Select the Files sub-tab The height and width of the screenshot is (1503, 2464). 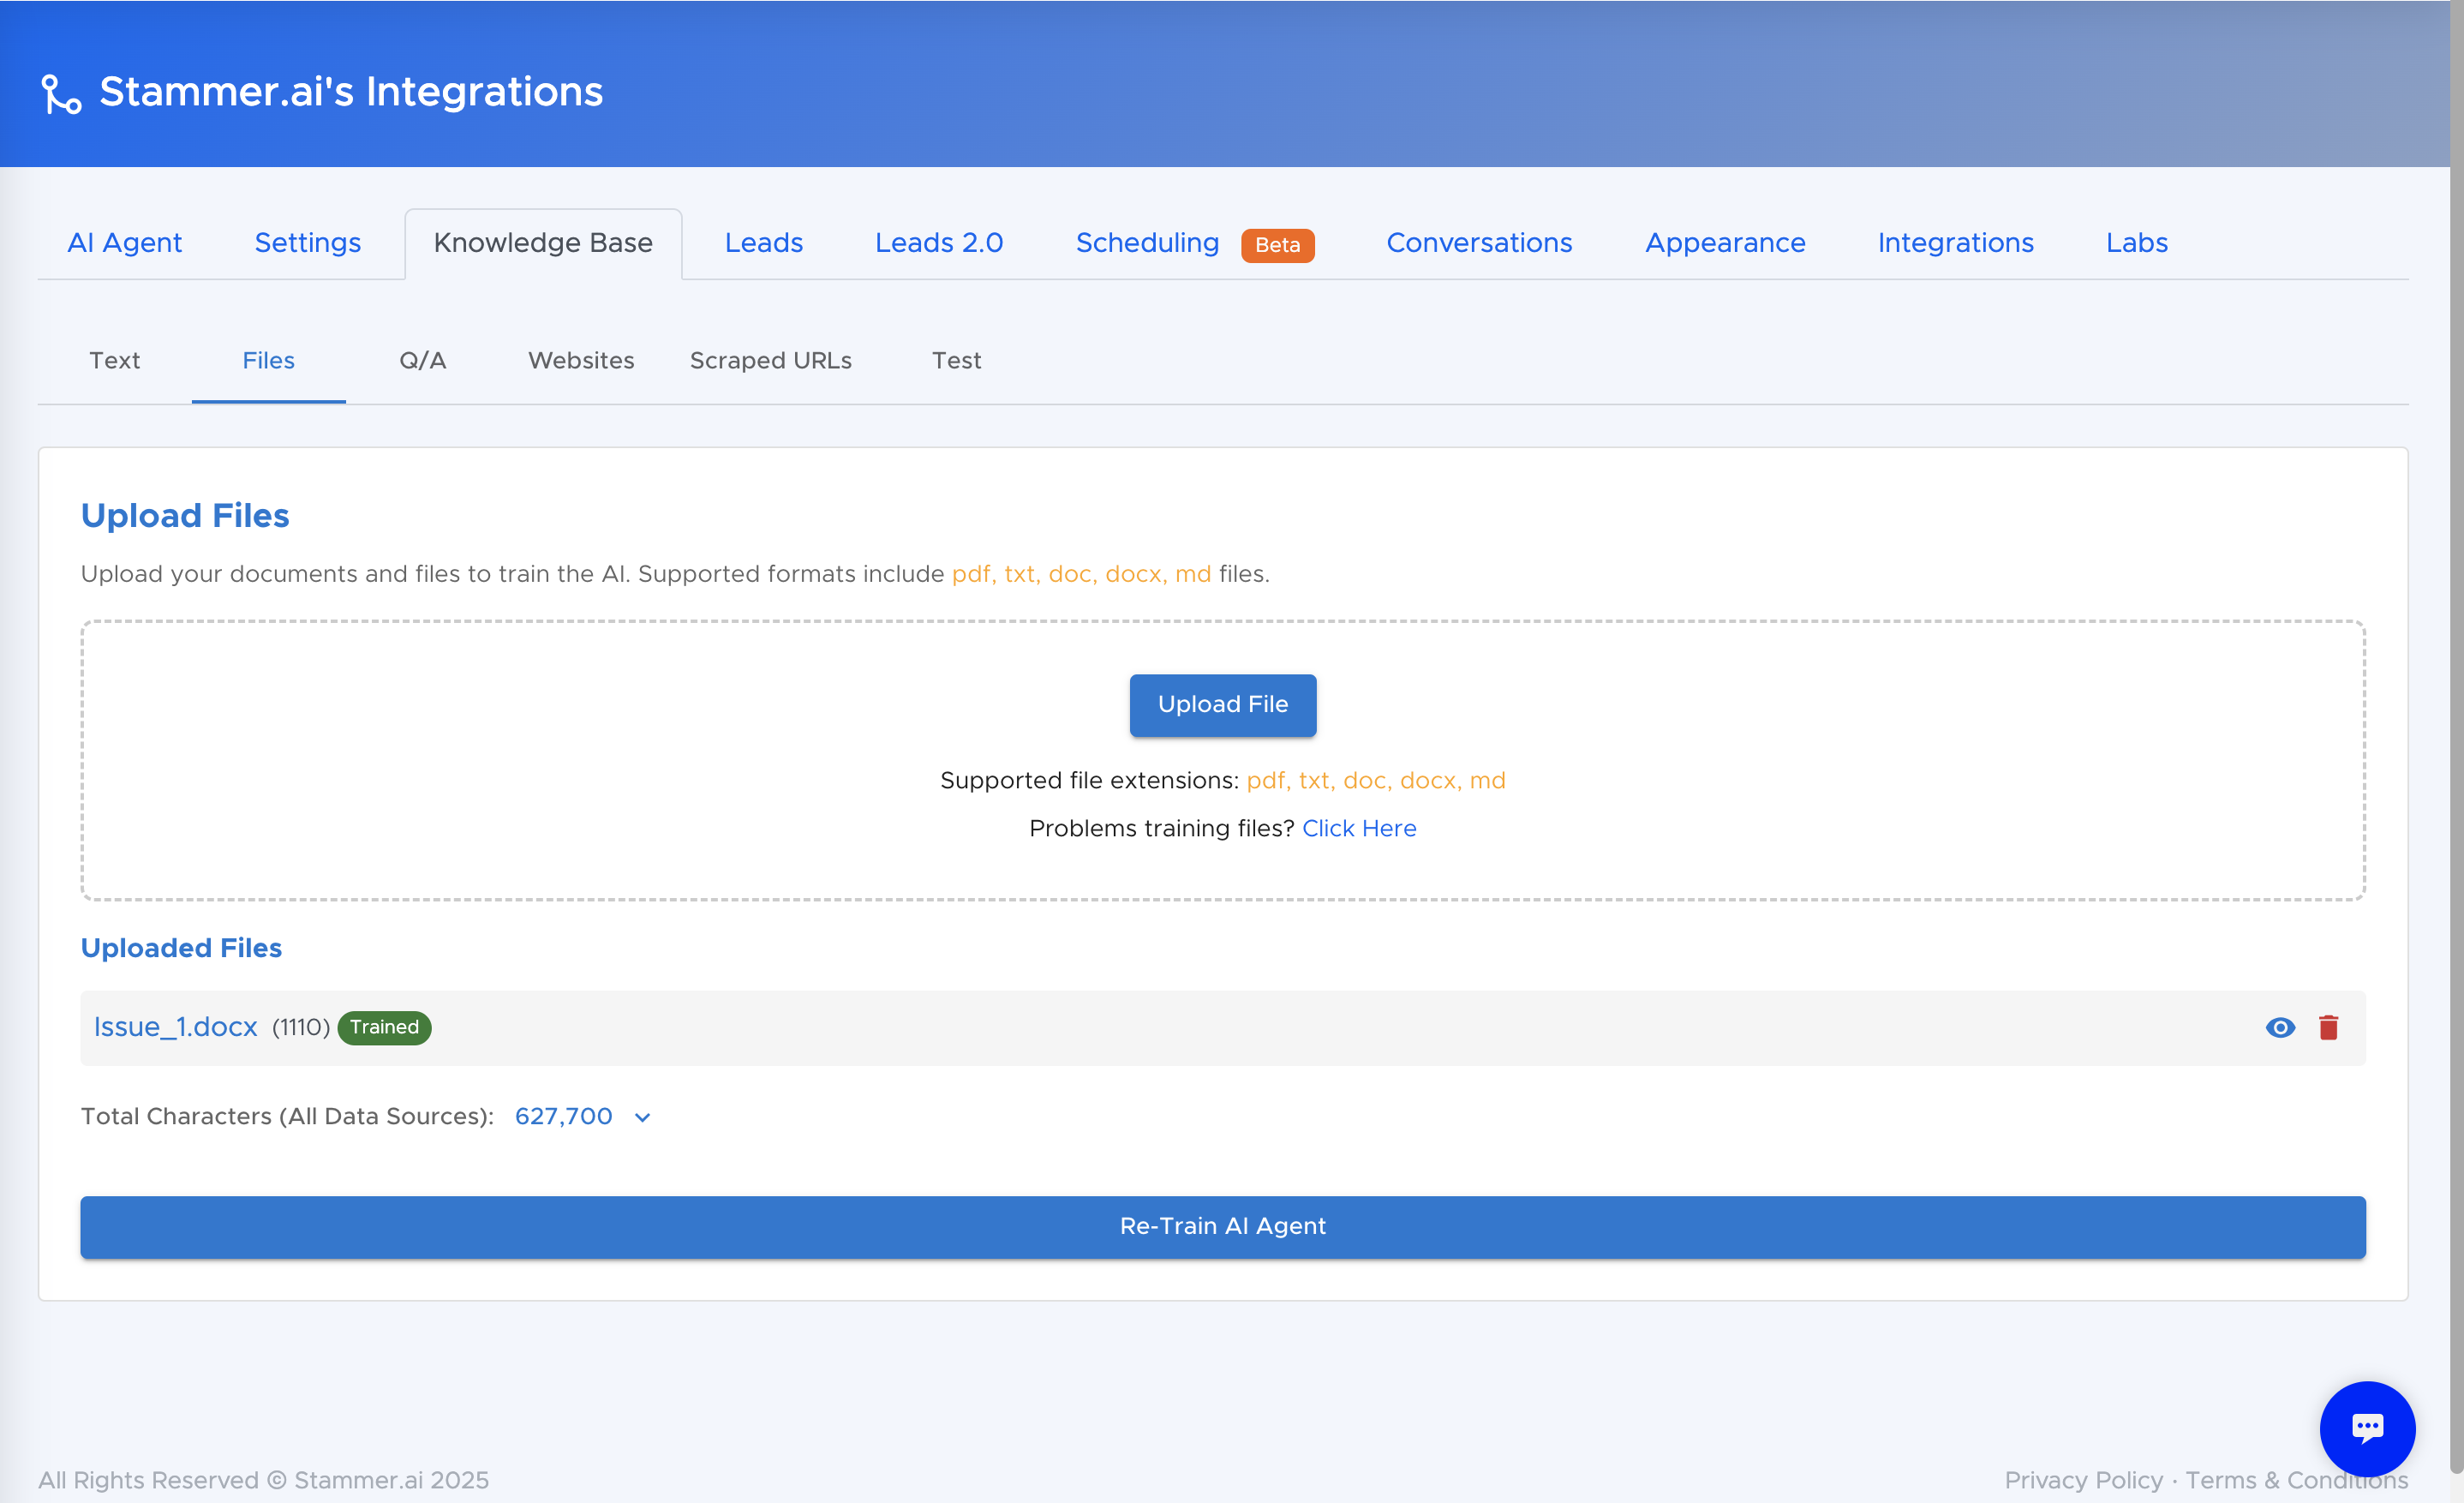(x=269, y=361)
